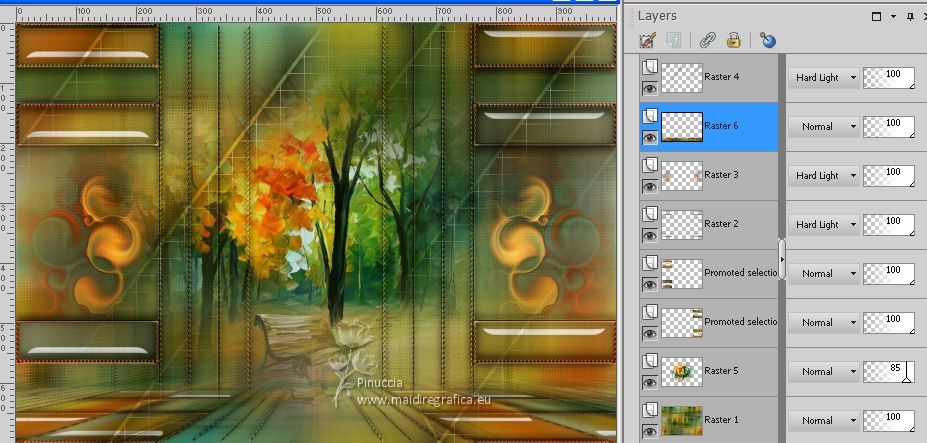
Task: Select the Promoted selection name below Raster 2
Action: tap(741, 273)
